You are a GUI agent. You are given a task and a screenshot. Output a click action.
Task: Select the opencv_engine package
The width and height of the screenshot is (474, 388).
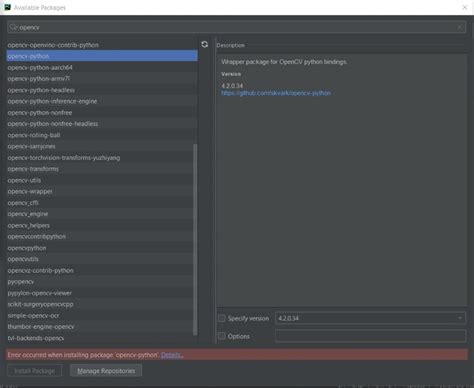pyautogui.click(x=100, y=214)
